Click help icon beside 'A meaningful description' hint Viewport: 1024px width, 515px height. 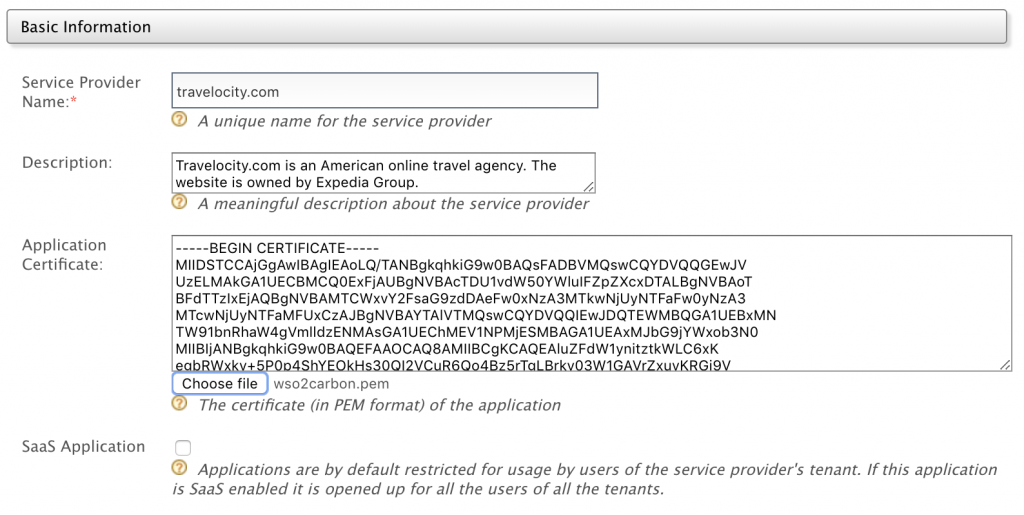pos(179,202)
